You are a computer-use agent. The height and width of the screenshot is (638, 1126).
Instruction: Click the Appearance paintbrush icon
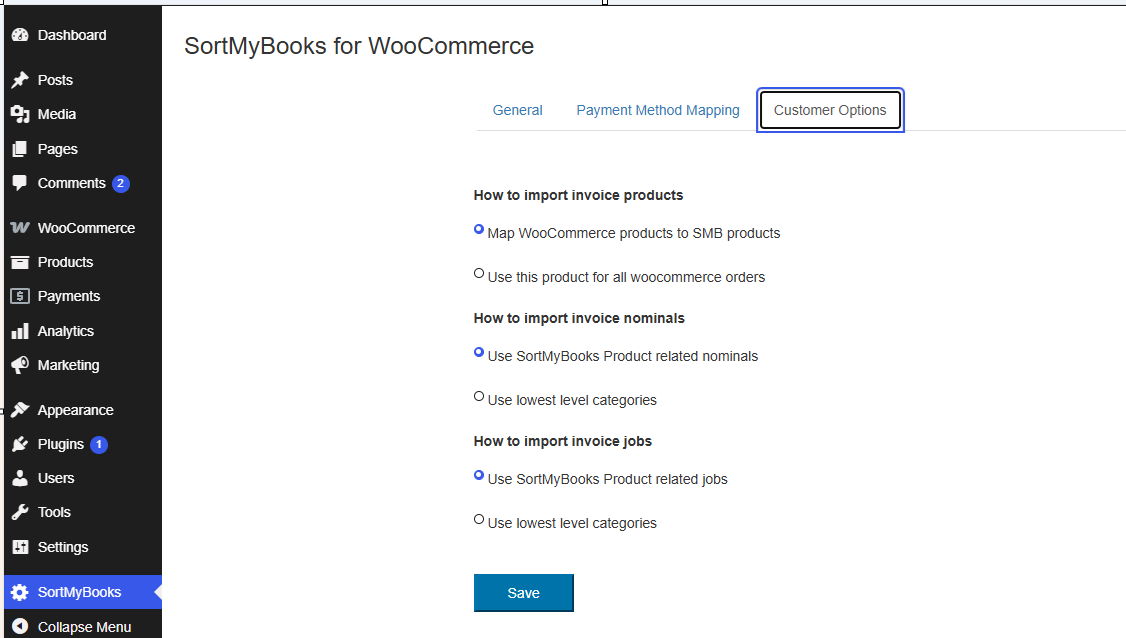coord(20,410)
